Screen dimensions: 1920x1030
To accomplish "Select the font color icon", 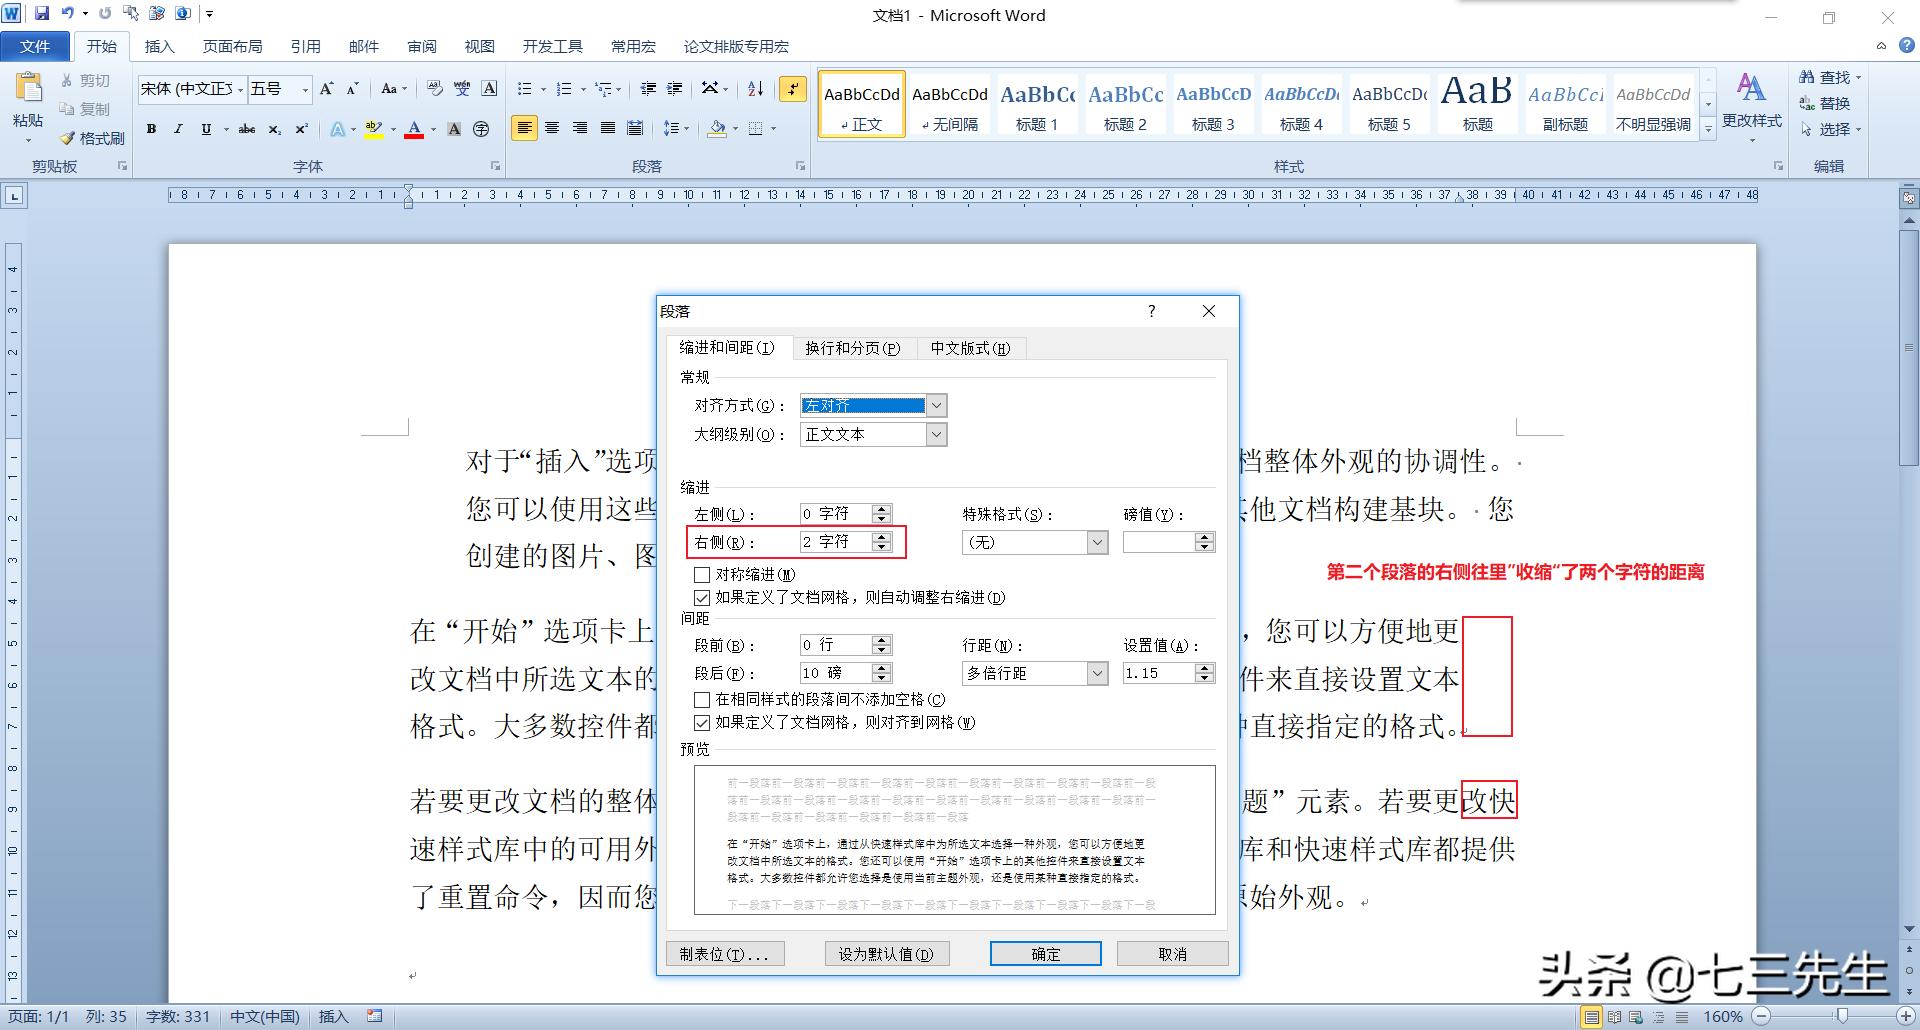I will tap(414, 128).
